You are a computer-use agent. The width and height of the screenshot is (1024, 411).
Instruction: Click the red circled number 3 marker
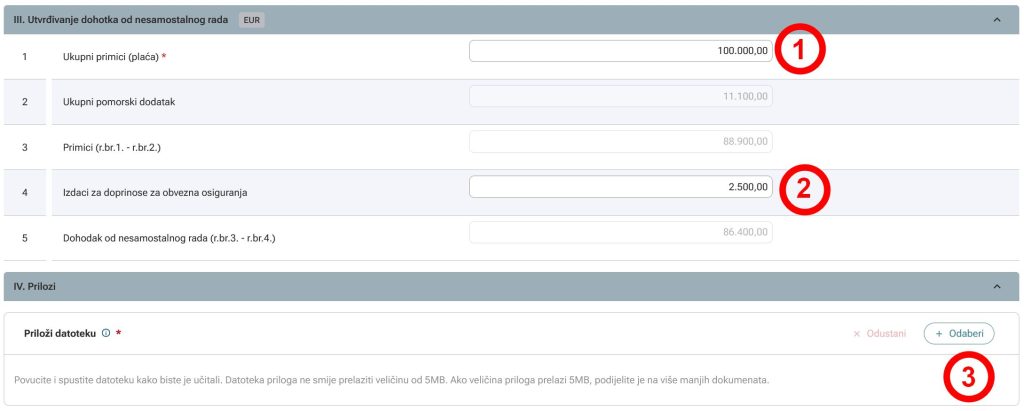coord(967,378)
